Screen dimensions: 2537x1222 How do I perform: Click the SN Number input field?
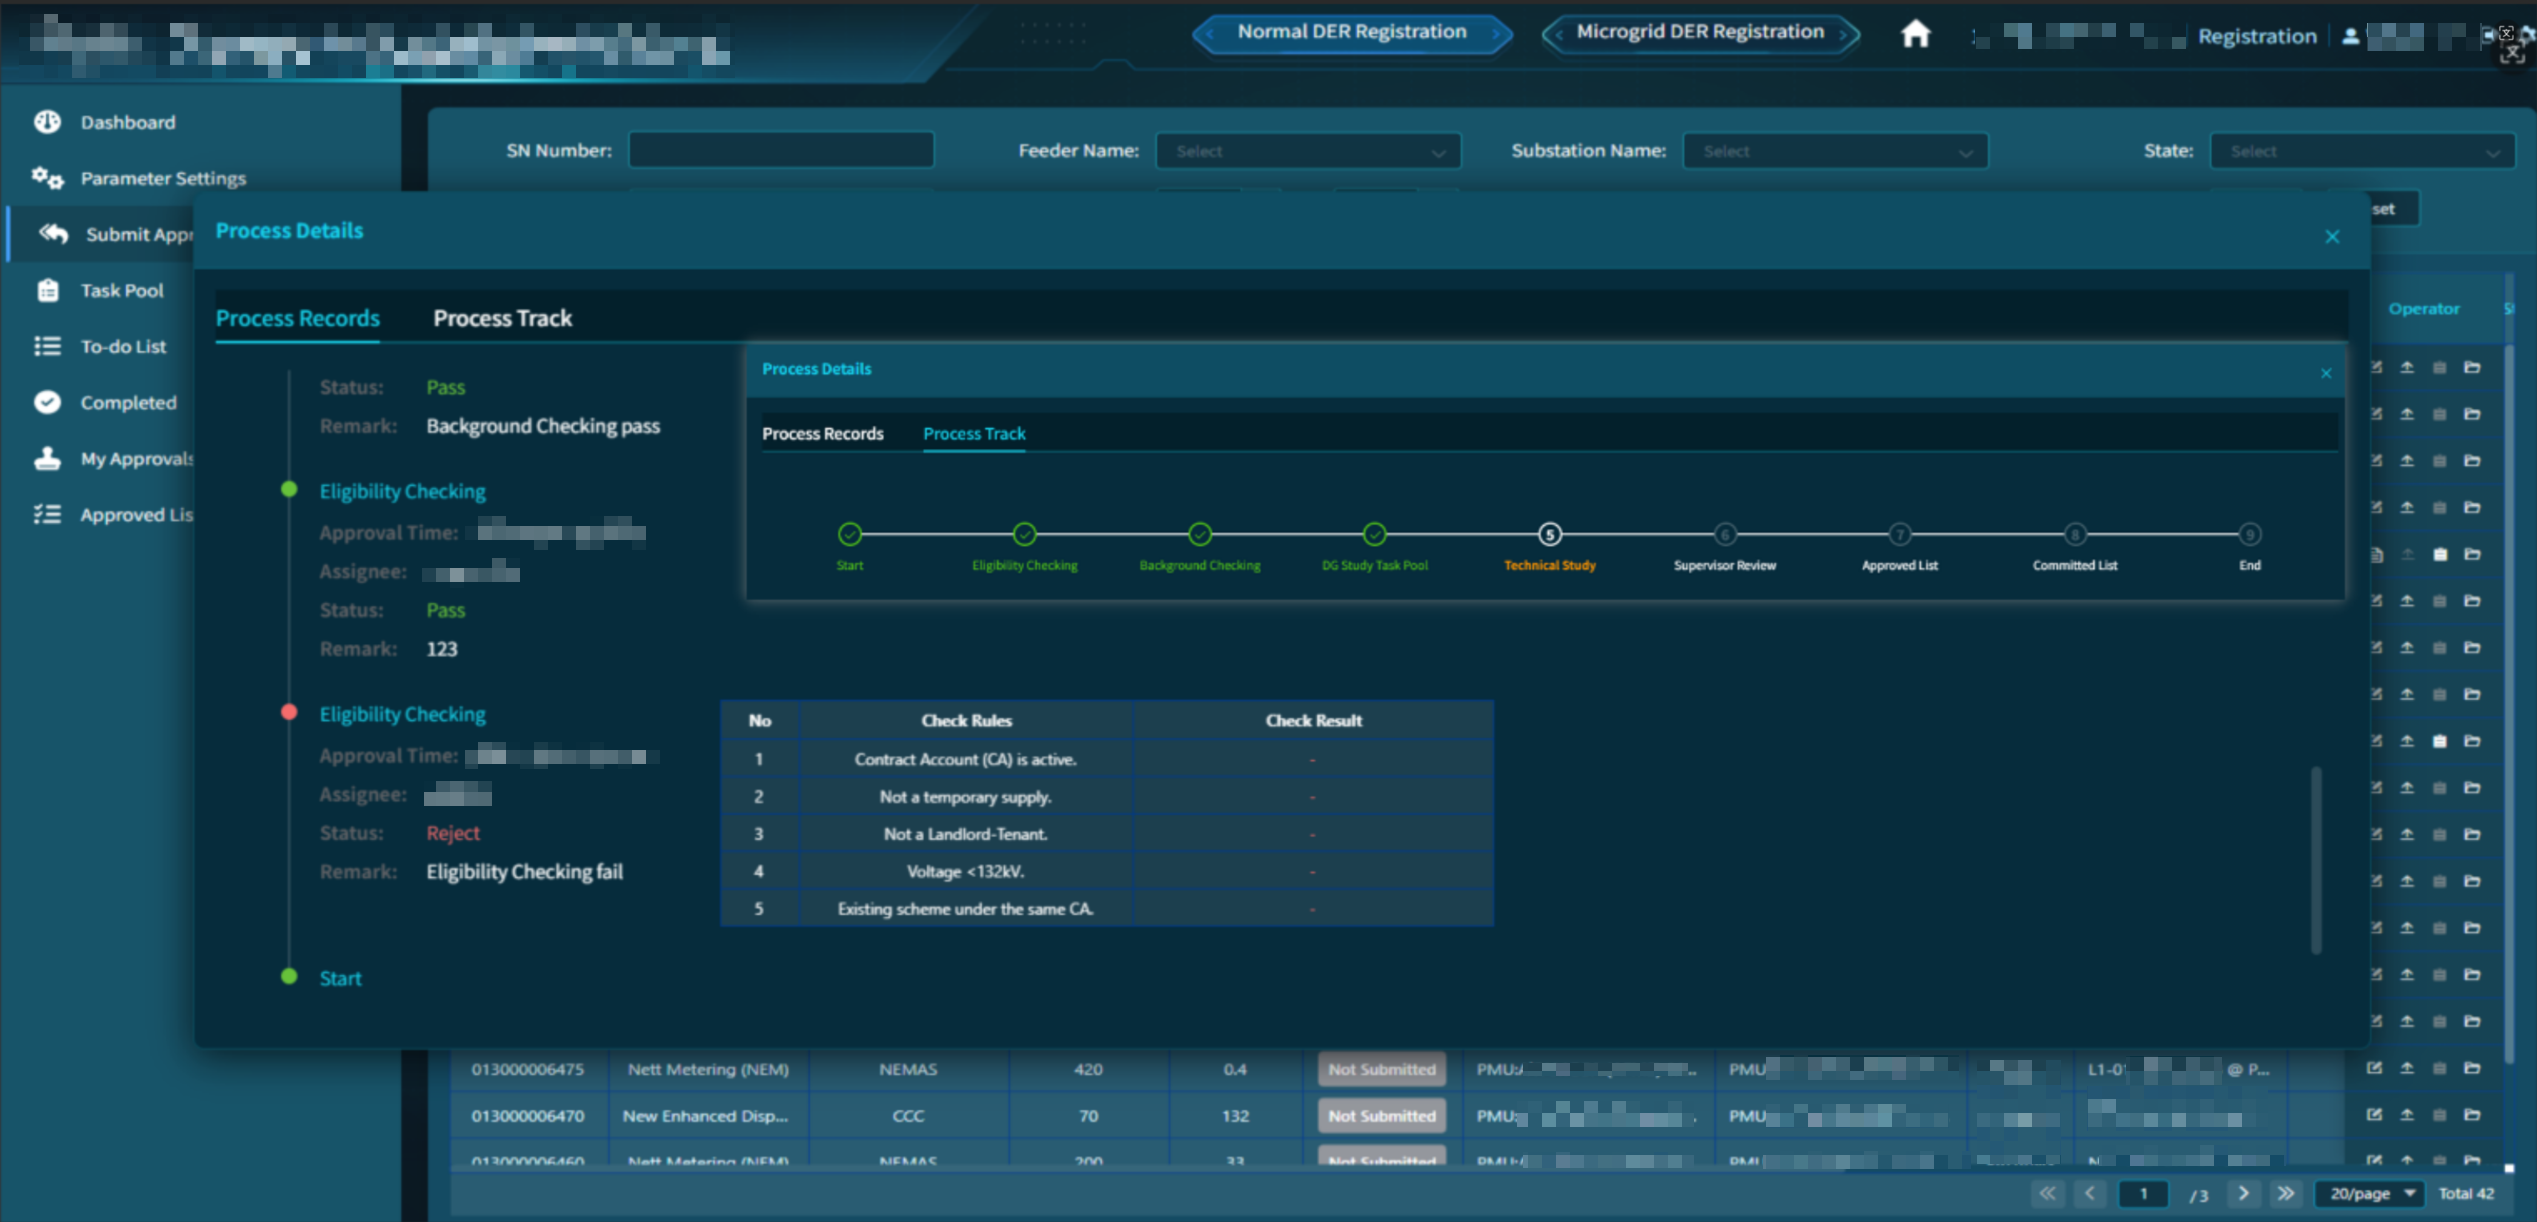781,150
